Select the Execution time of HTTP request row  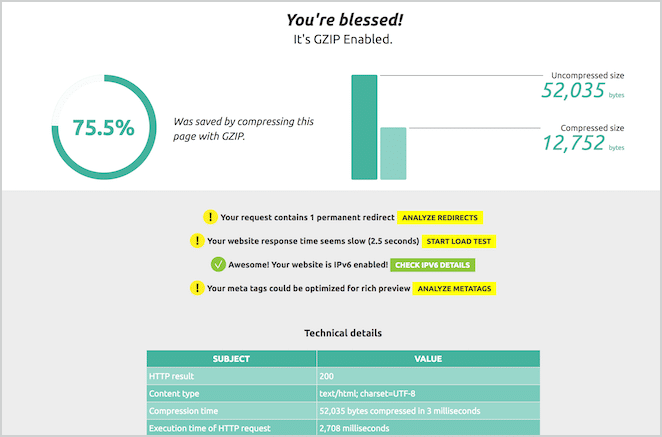[x=343, y=428]
